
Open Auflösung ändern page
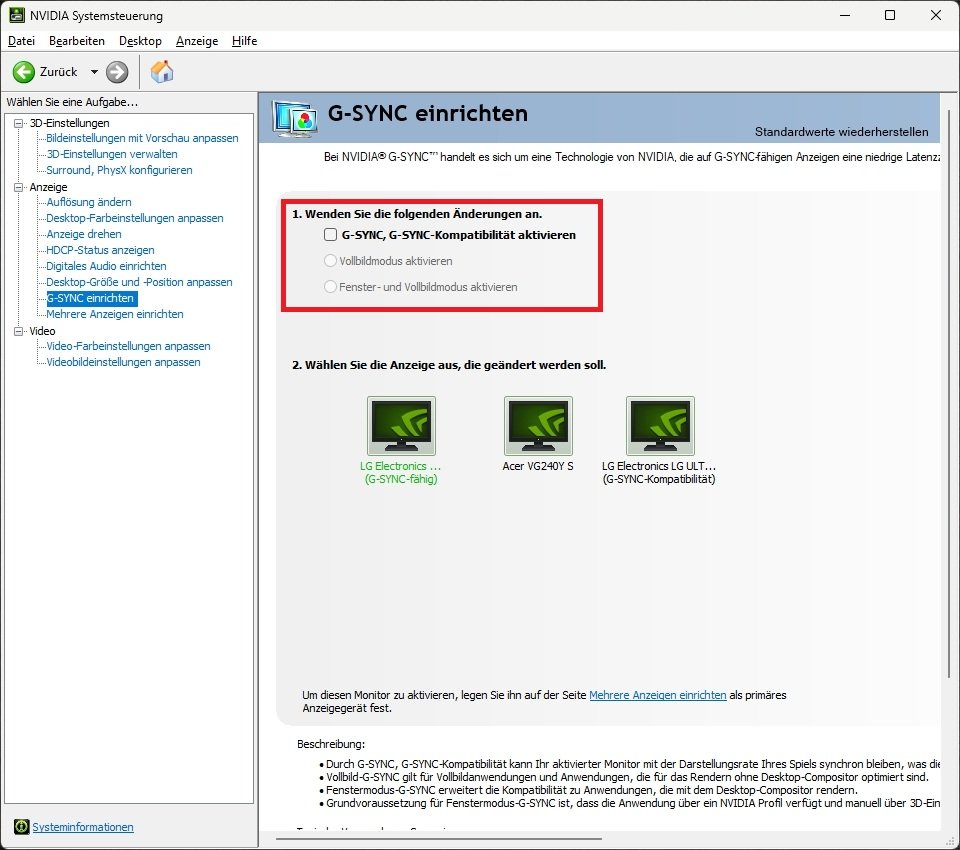[x=89, y=202]
